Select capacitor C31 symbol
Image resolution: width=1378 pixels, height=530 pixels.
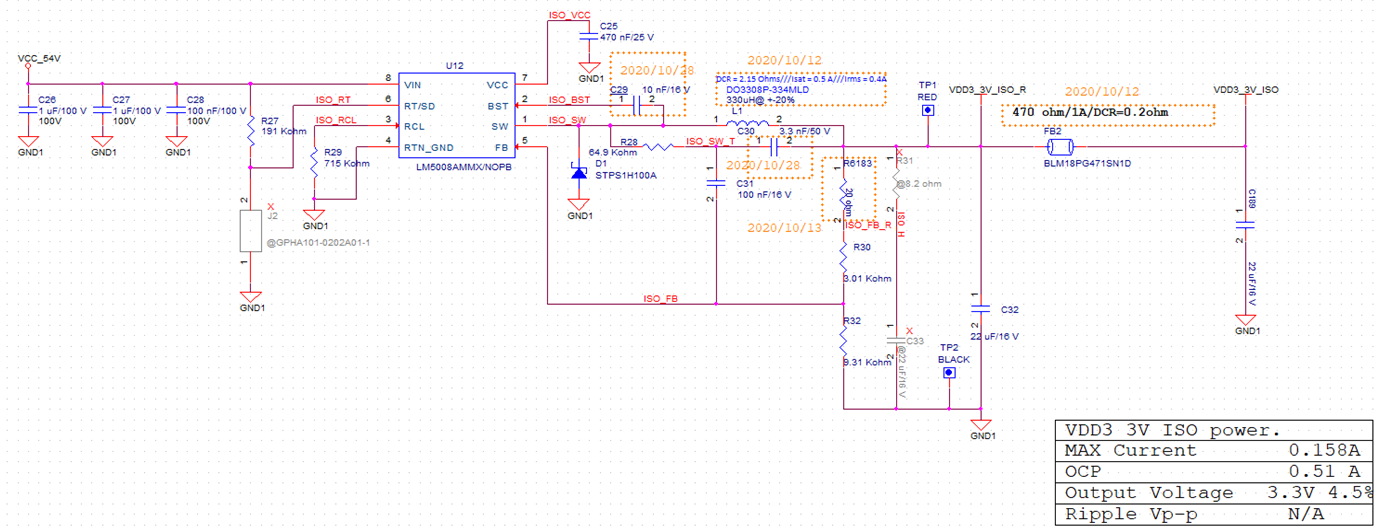(x=716, y=183)
